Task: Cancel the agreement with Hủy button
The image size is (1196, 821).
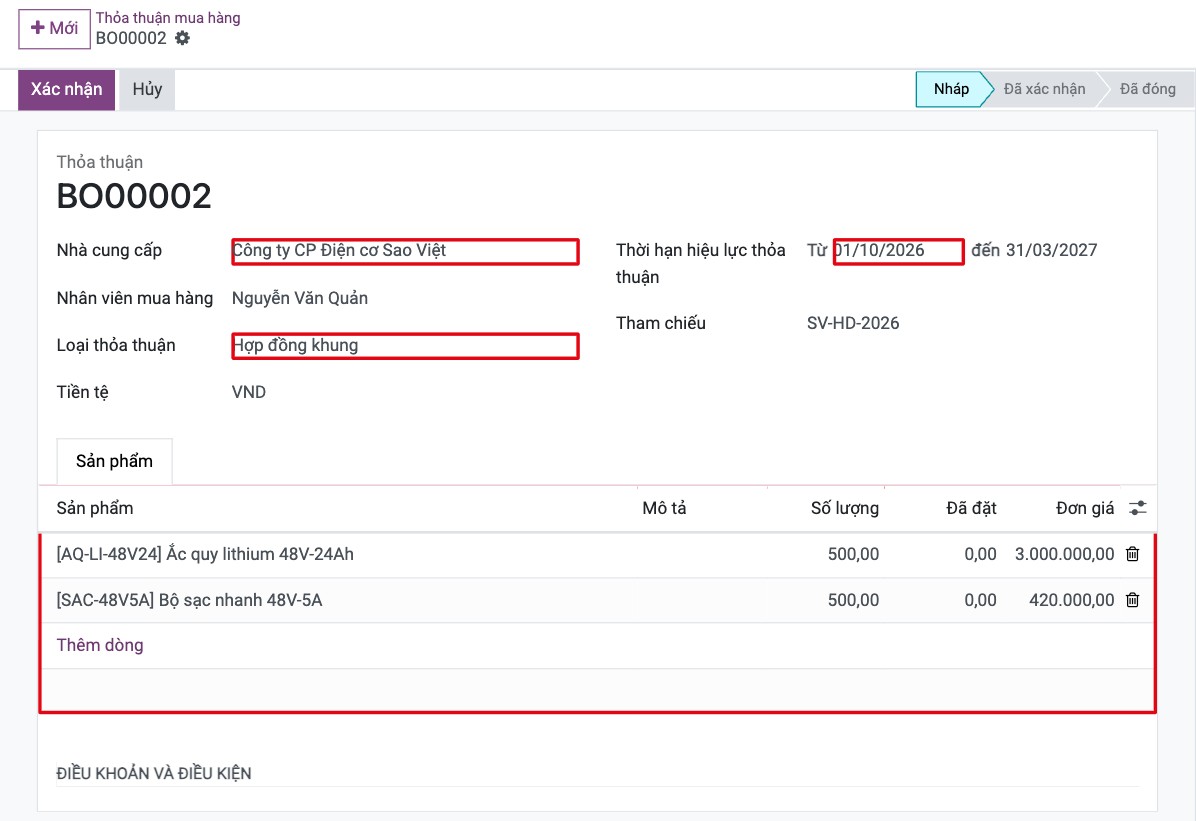Action: point(147,89)
